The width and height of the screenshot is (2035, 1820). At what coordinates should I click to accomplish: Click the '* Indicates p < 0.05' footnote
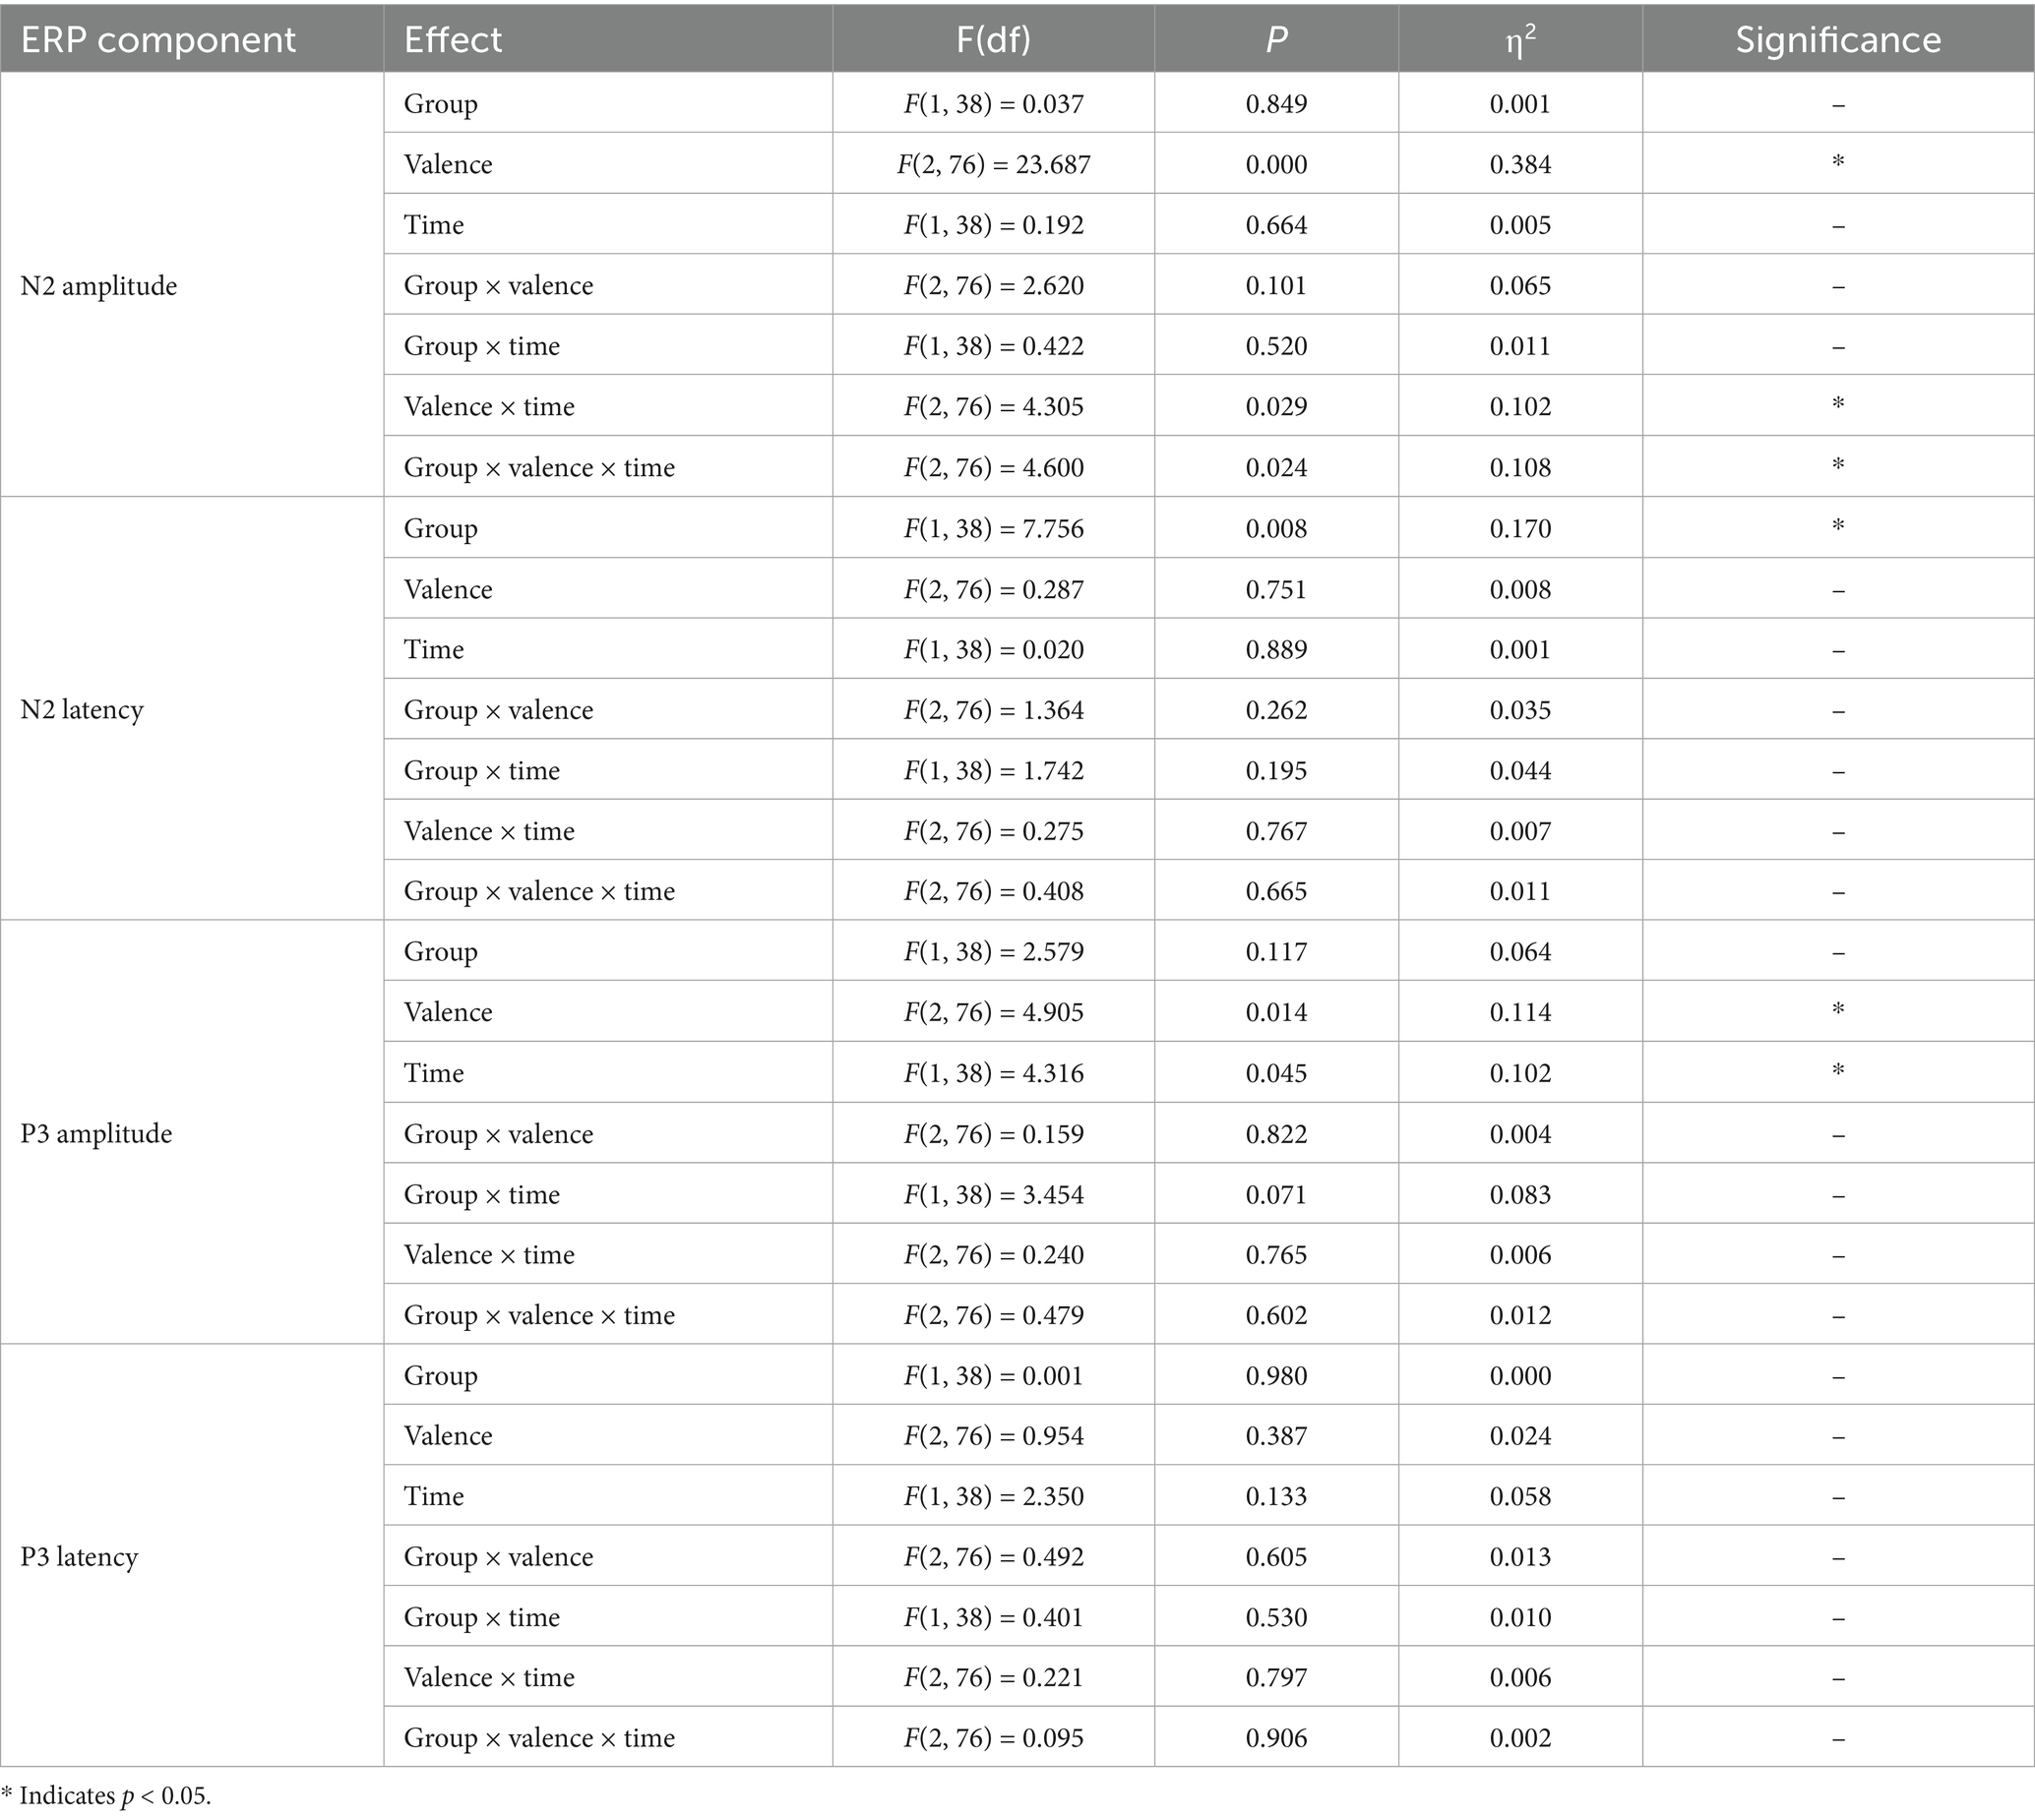click(106, 1796)
